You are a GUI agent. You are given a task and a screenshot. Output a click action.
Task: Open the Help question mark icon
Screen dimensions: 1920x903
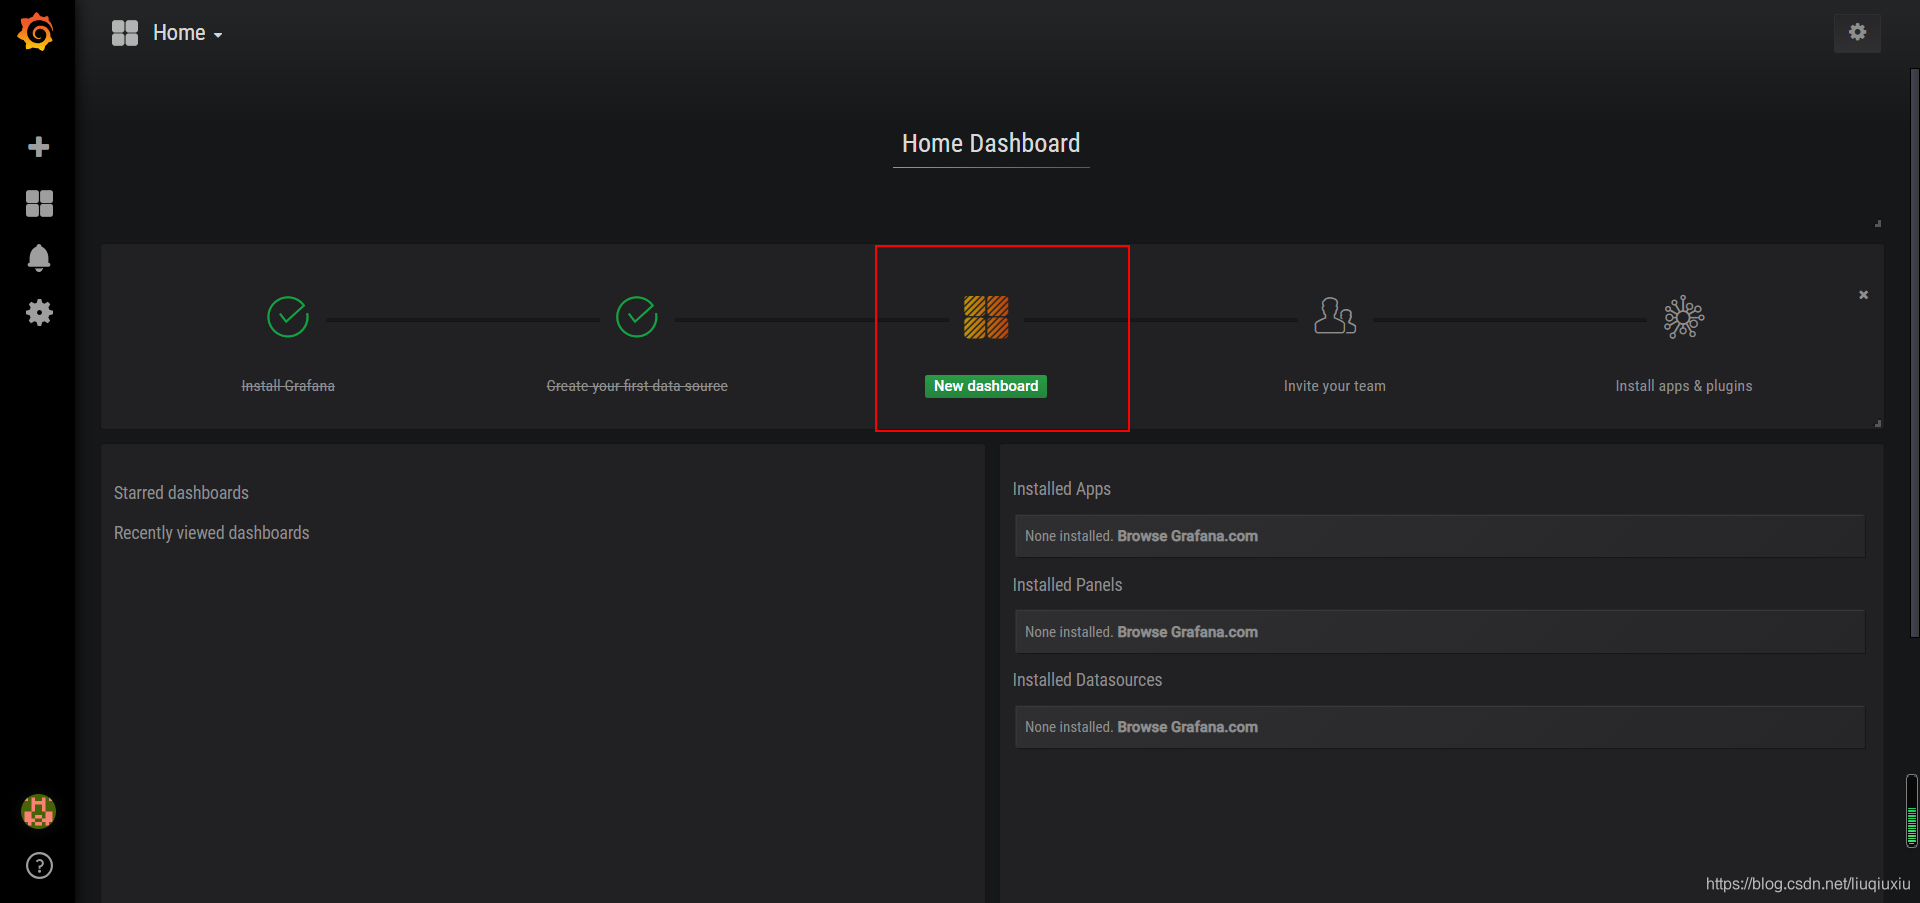pos(39,866)
